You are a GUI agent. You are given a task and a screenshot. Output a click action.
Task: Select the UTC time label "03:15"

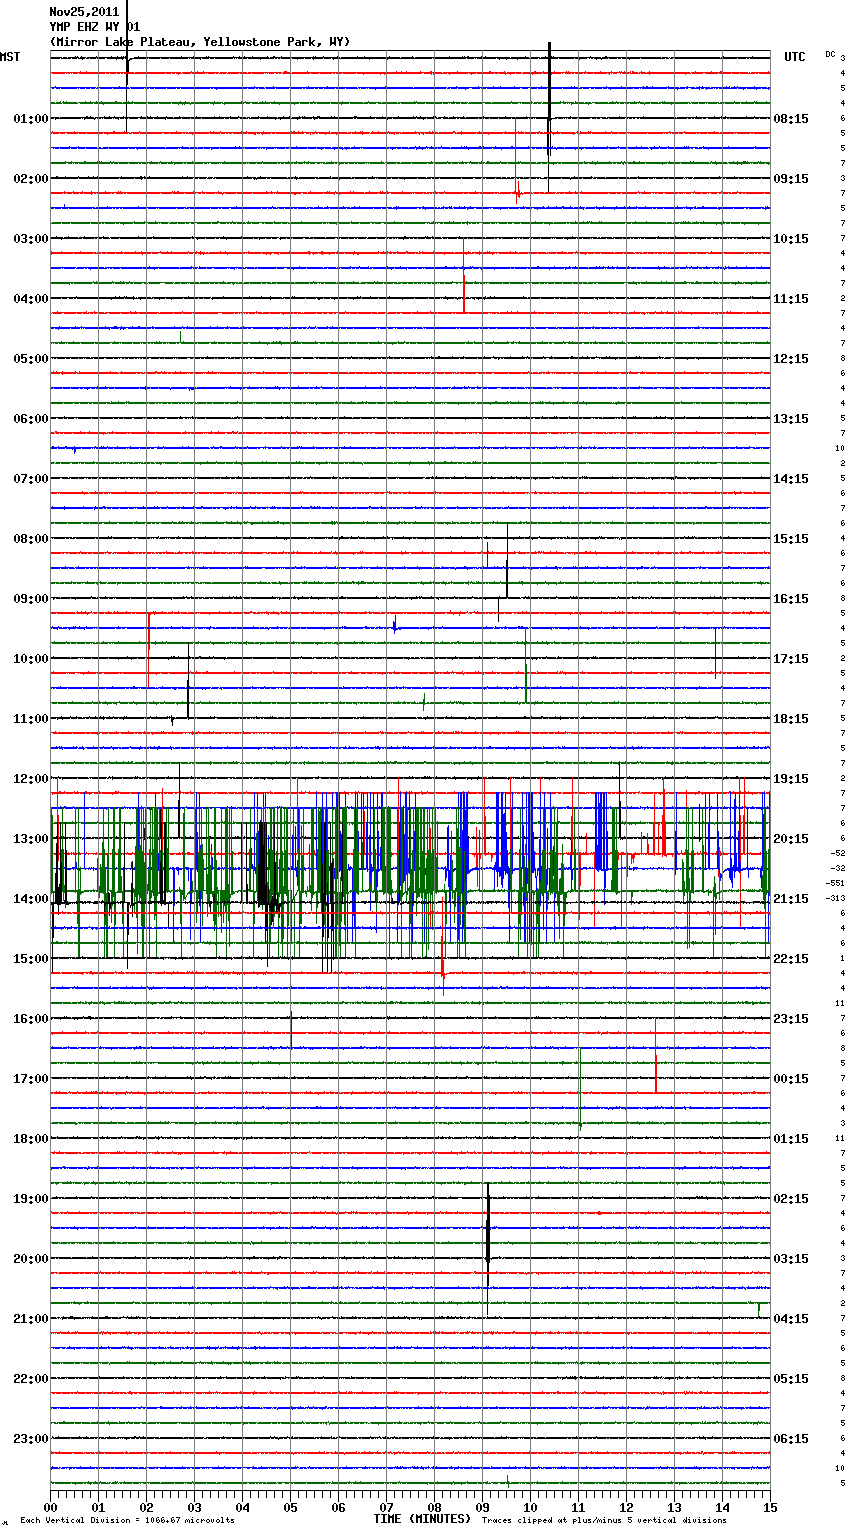(x=791, y=1259)
